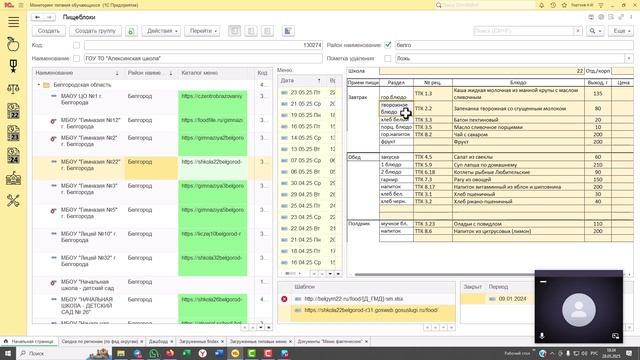Open the calendar 23 sidebar section
The width and height of the screenshot is (640, 360).
pyautogui.click(x=13, y=133)
